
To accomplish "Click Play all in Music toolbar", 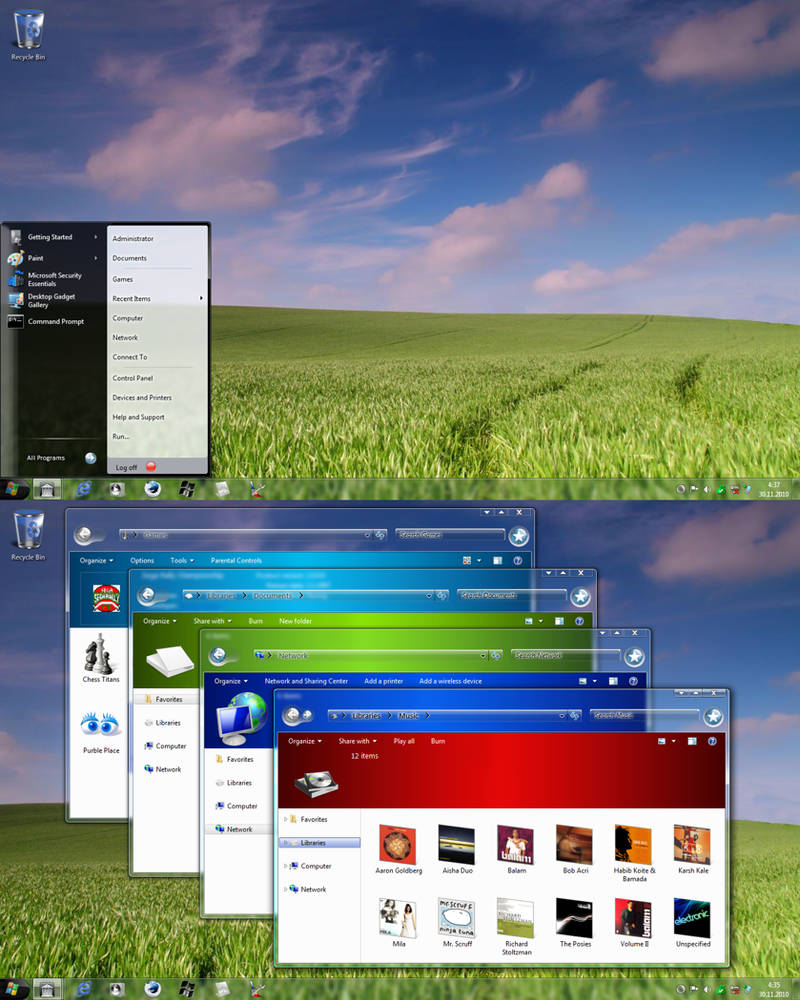I will [404, 741].
